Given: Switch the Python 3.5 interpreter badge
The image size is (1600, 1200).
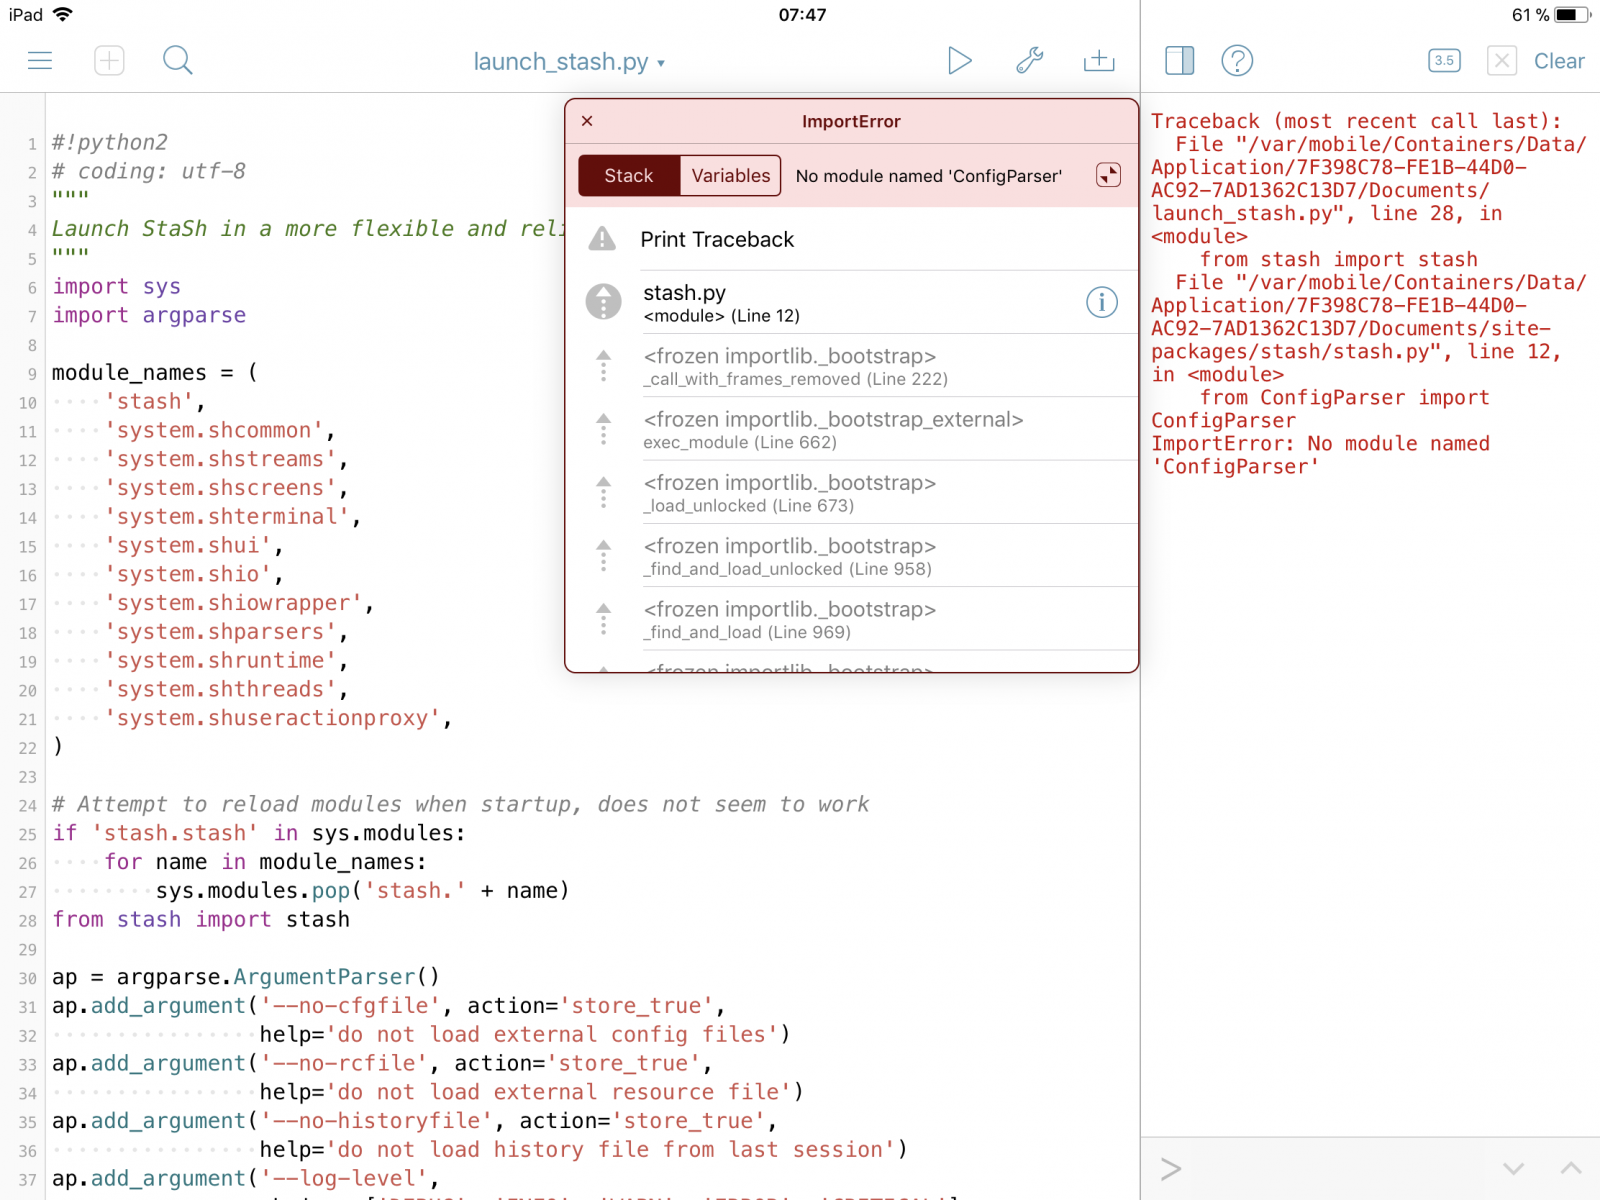Looking at the screenshot, I should pos(1443,61).
